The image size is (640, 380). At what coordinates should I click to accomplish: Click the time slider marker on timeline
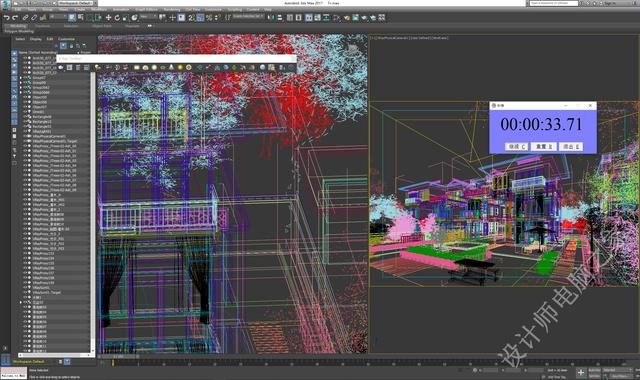tap(113, 362)
